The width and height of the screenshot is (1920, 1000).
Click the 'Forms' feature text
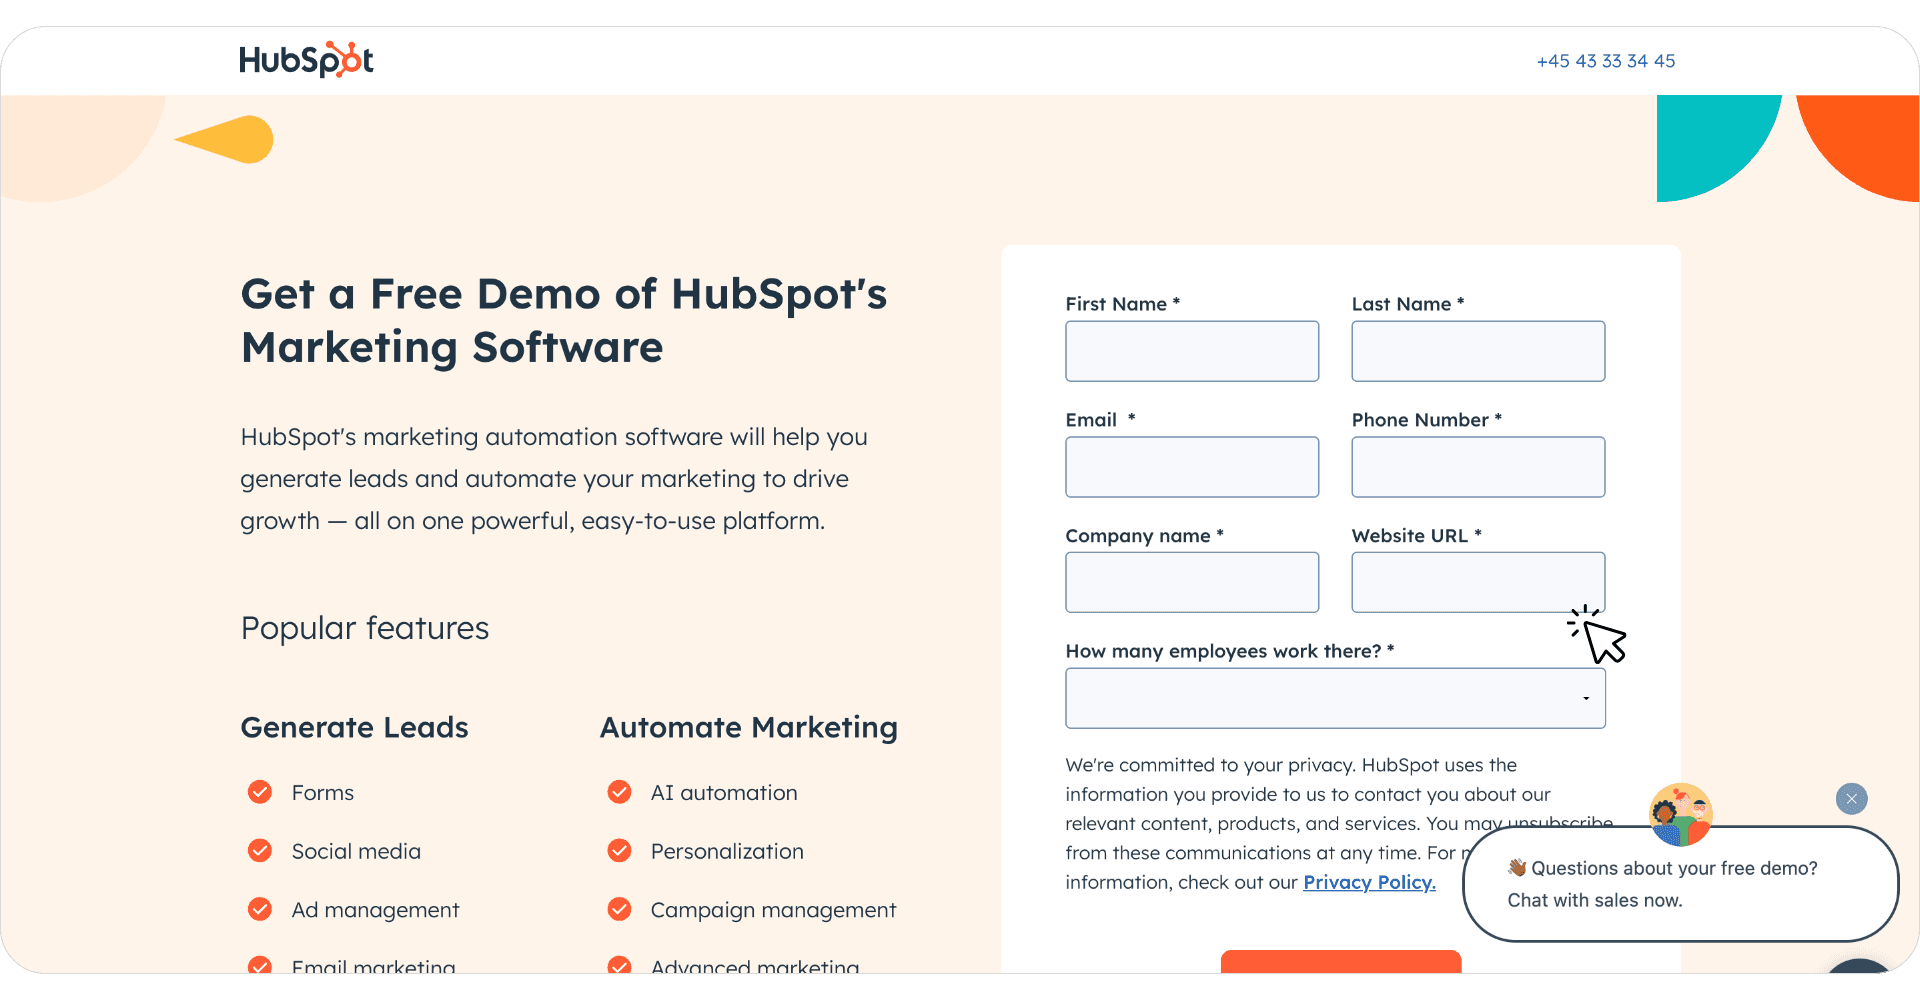pyautogui.click(x=323, y=793)
